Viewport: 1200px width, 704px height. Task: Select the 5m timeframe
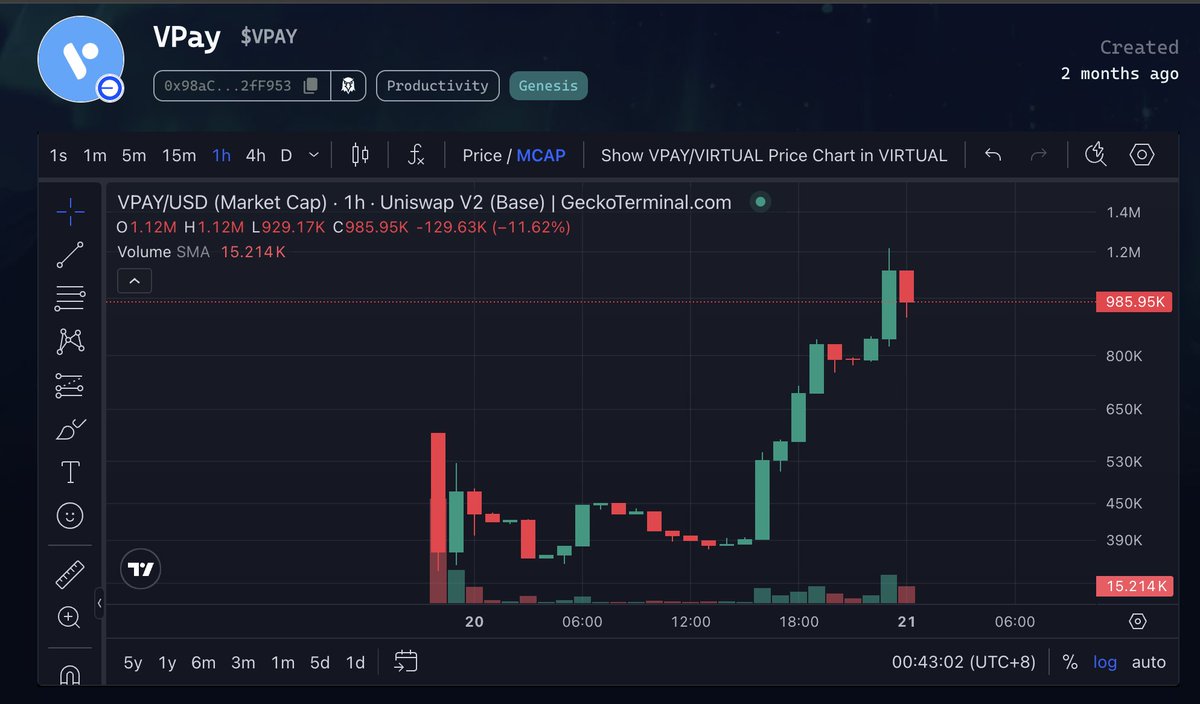134,155
